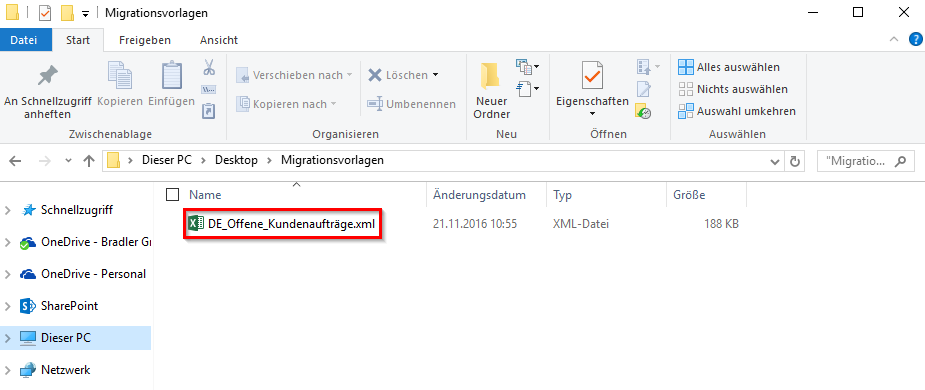Select OneDrive - Bradler in the navigation pane

pos(96,242)
